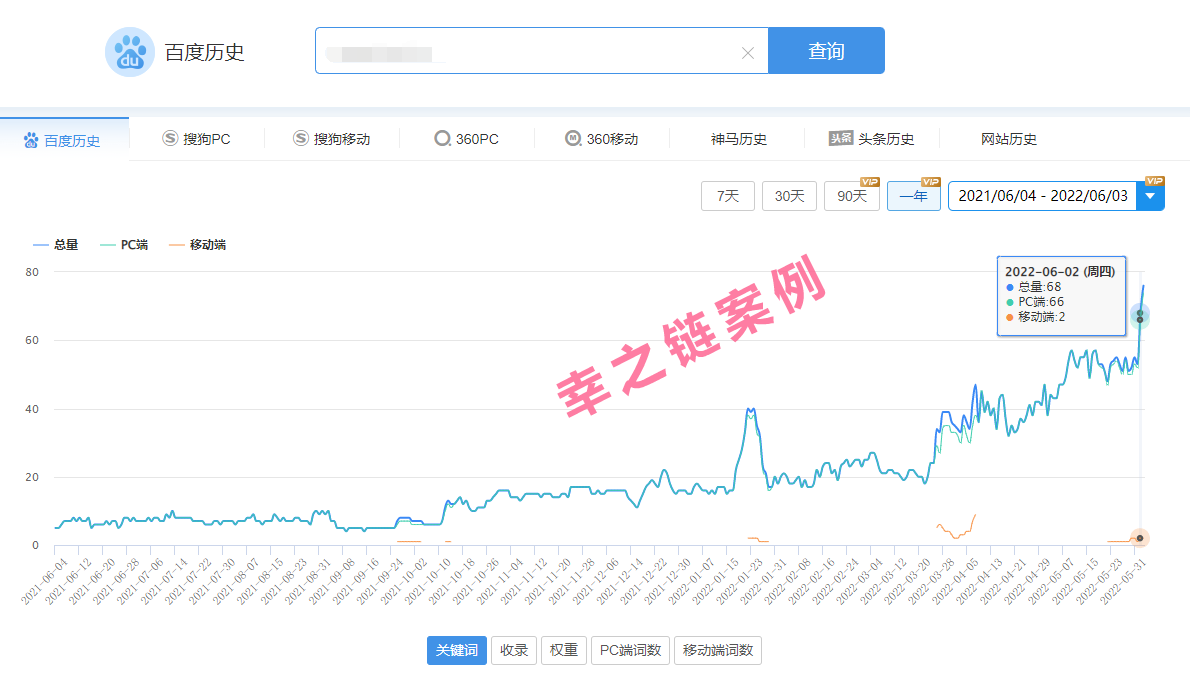This screenshot has height=680, width=1190.
Task: Click the VIP badge on the date range dropdown
Action: (1155, 181)
